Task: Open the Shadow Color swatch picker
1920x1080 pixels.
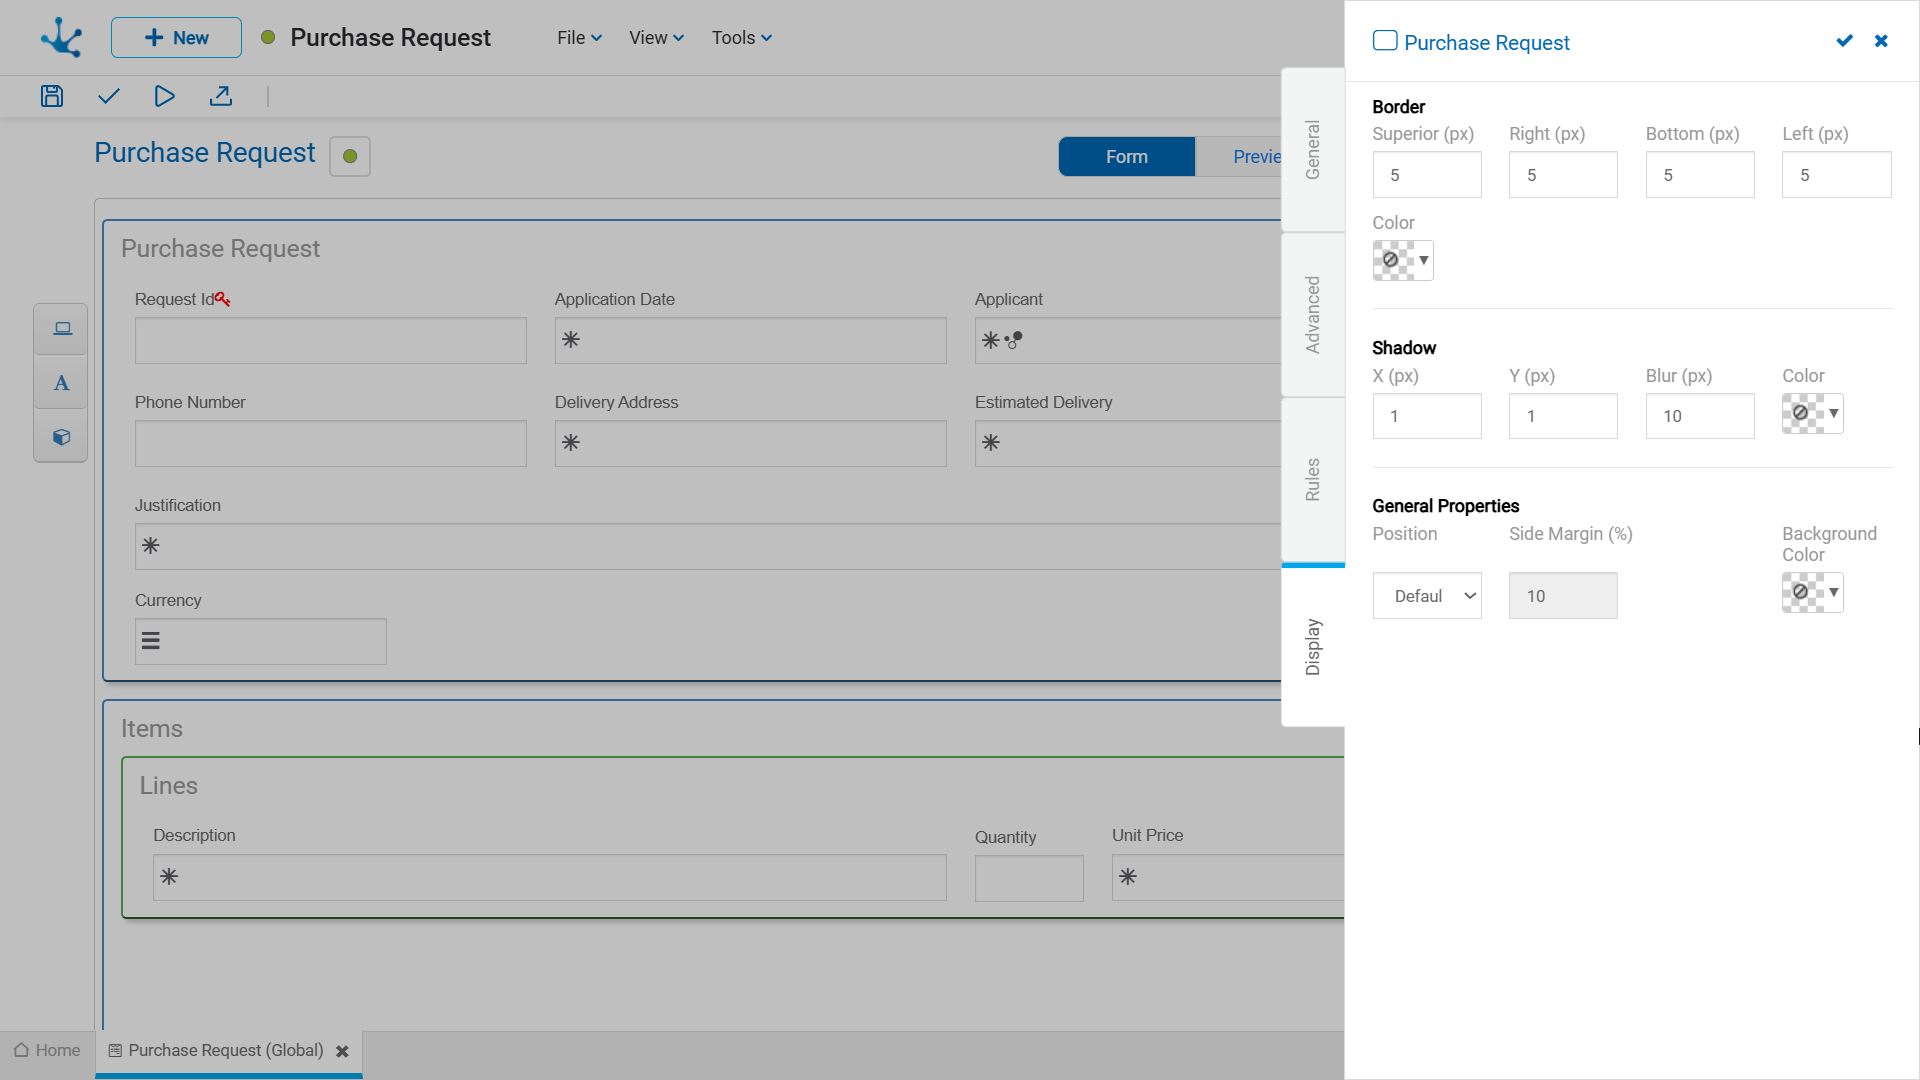Action: 1812,413
